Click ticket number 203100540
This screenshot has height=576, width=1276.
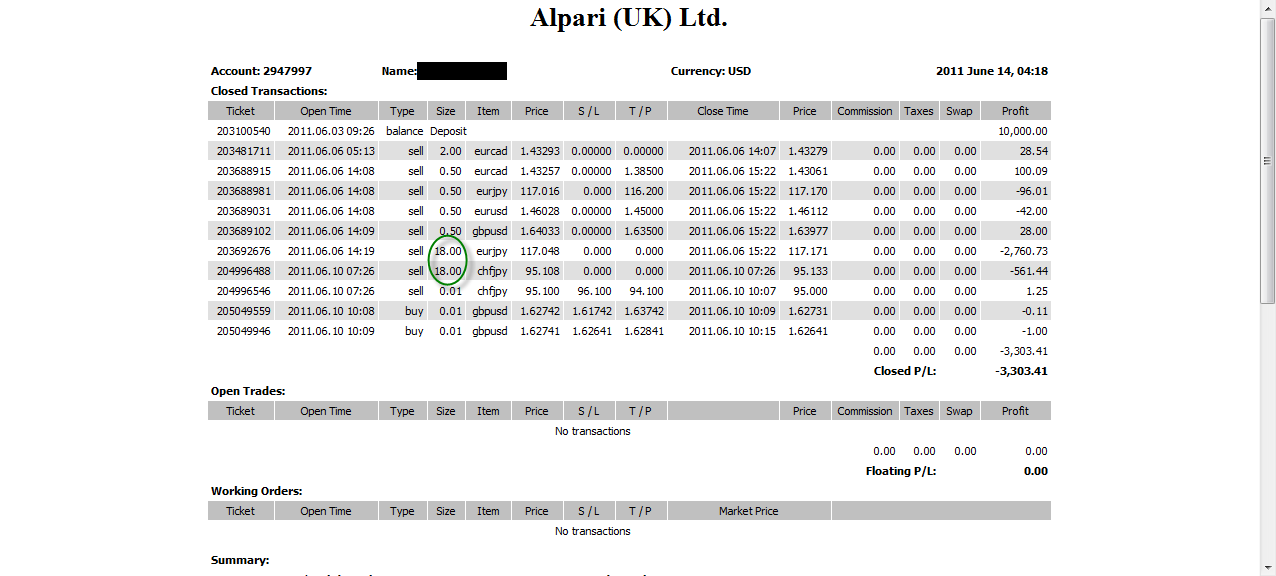pyautogui.click(x=243, y=131)
